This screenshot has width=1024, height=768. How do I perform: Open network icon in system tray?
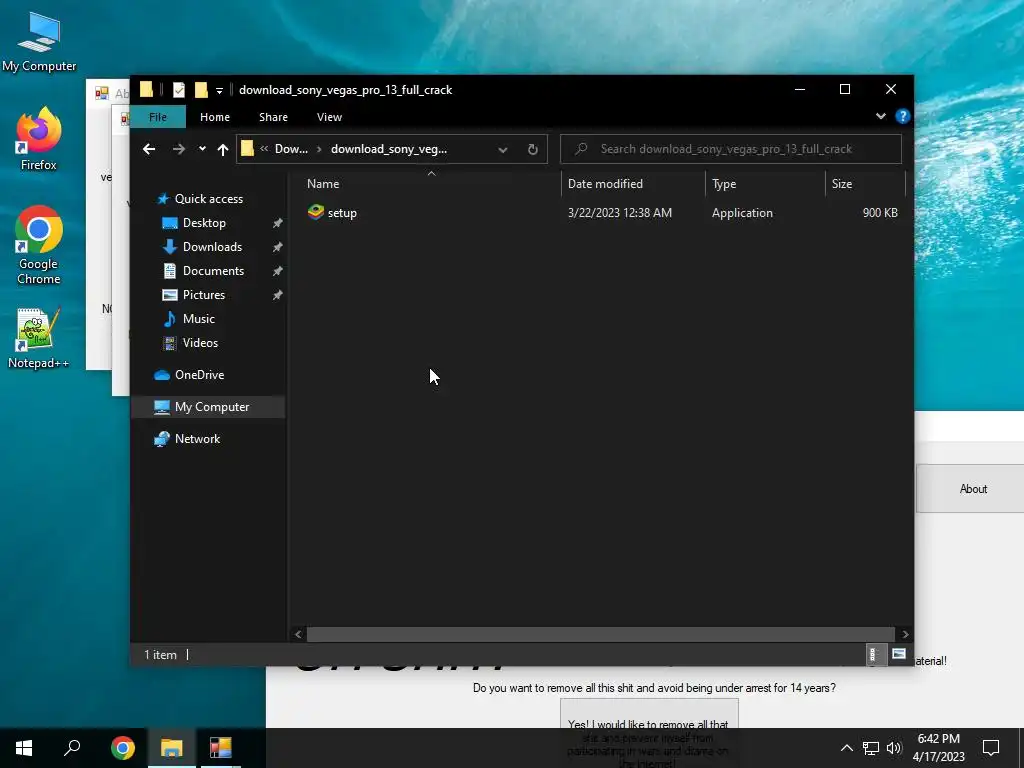point(871,748)
